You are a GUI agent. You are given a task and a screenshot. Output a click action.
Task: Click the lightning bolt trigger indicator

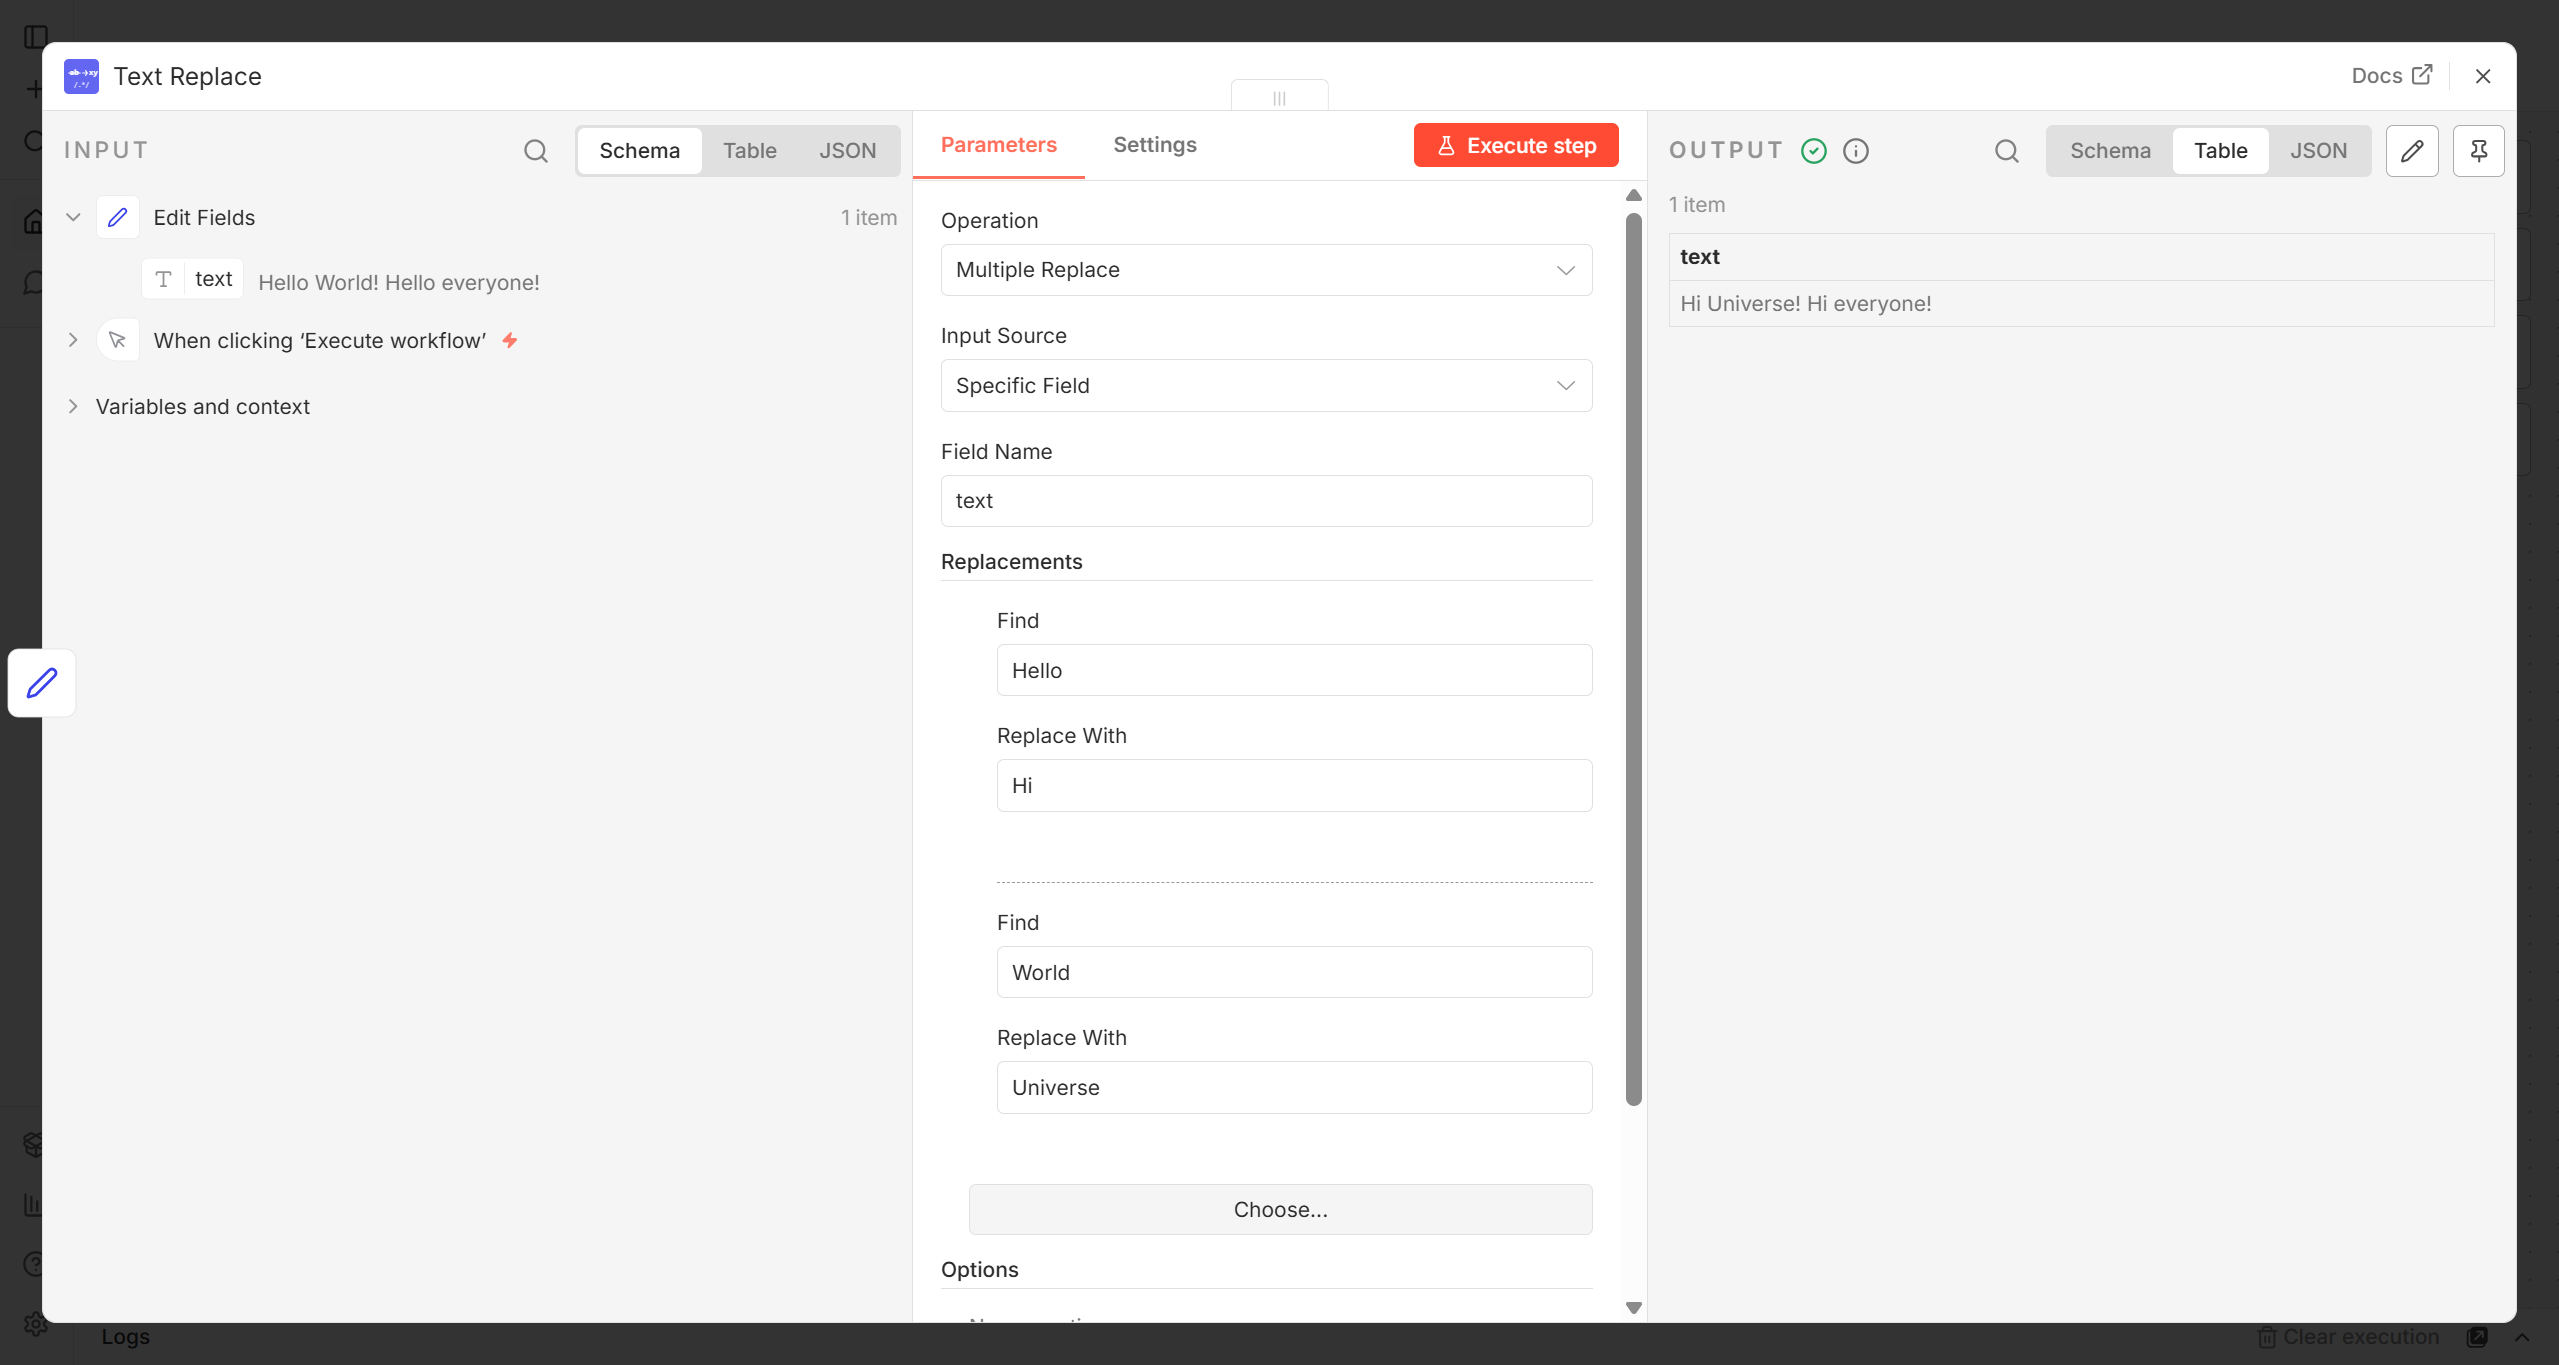(x=510, y=340)
